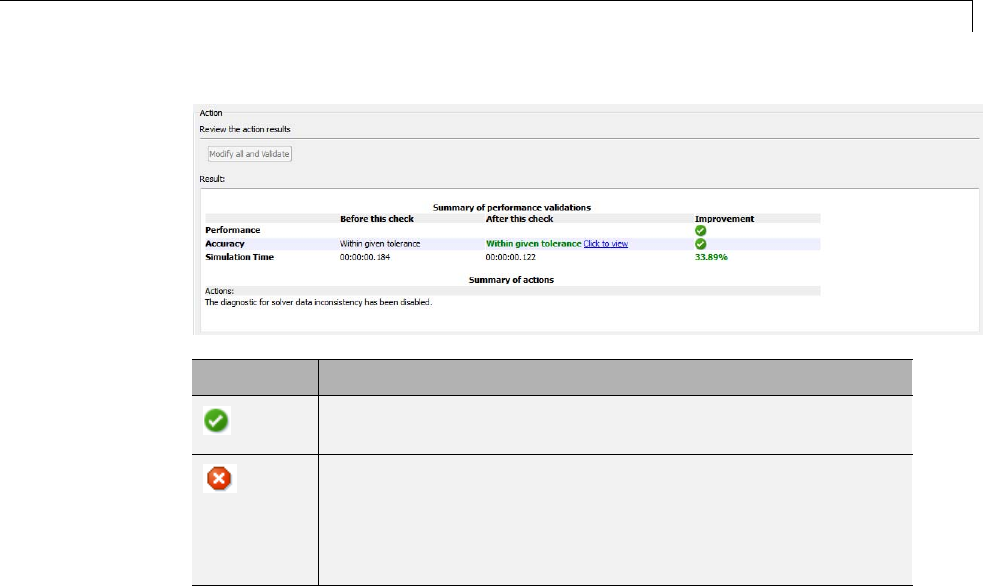Click the Action group title

pos(211,113)
